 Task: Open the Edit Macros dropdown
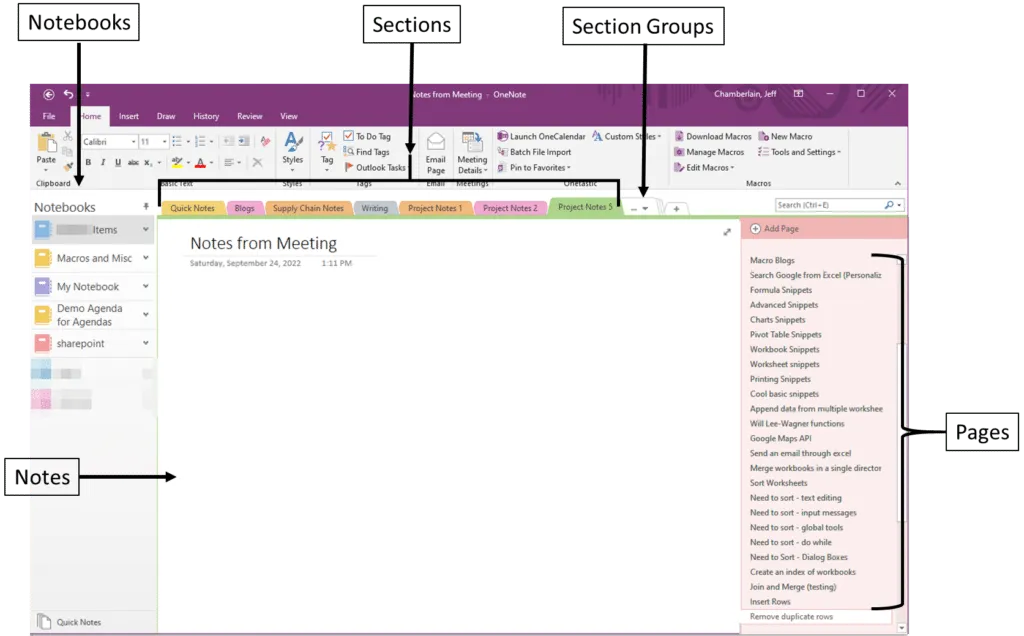coord(704,168)
